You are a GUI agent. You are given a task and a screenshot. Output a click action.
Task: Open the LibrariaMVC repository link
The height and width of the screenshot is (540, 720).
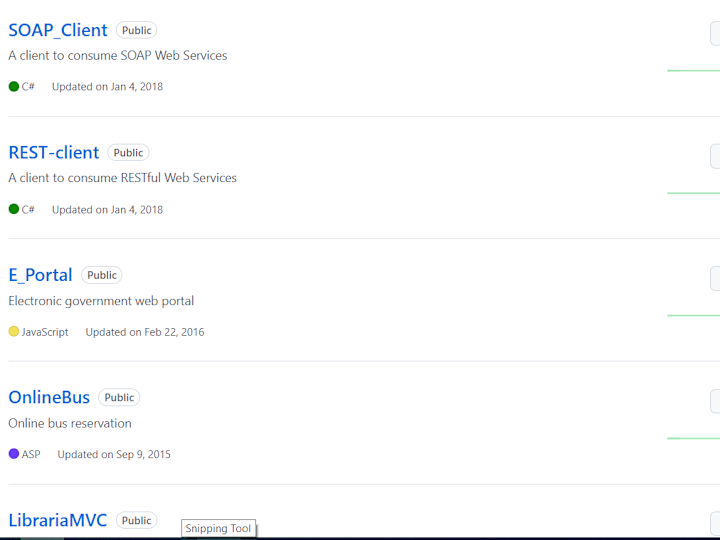pos(58,520)
